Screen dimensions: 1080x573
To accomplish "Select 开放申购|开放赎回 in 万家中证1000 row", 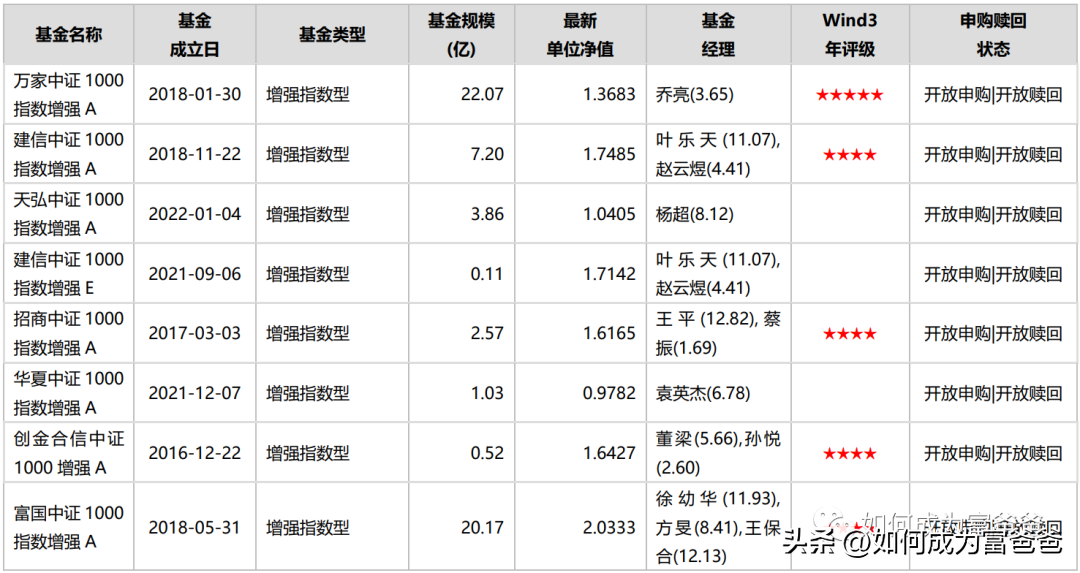I will tap(993, 95).
